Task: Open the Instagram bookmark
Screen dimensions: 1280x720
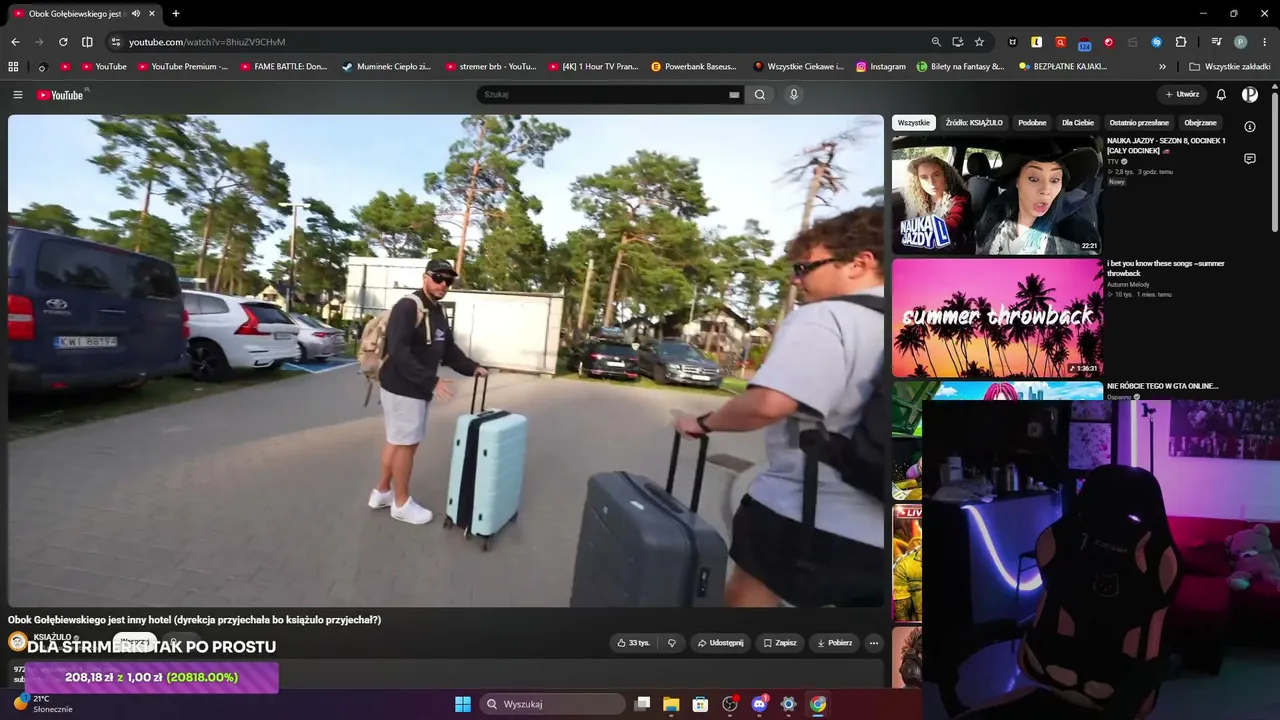Action: pos(880,67)
